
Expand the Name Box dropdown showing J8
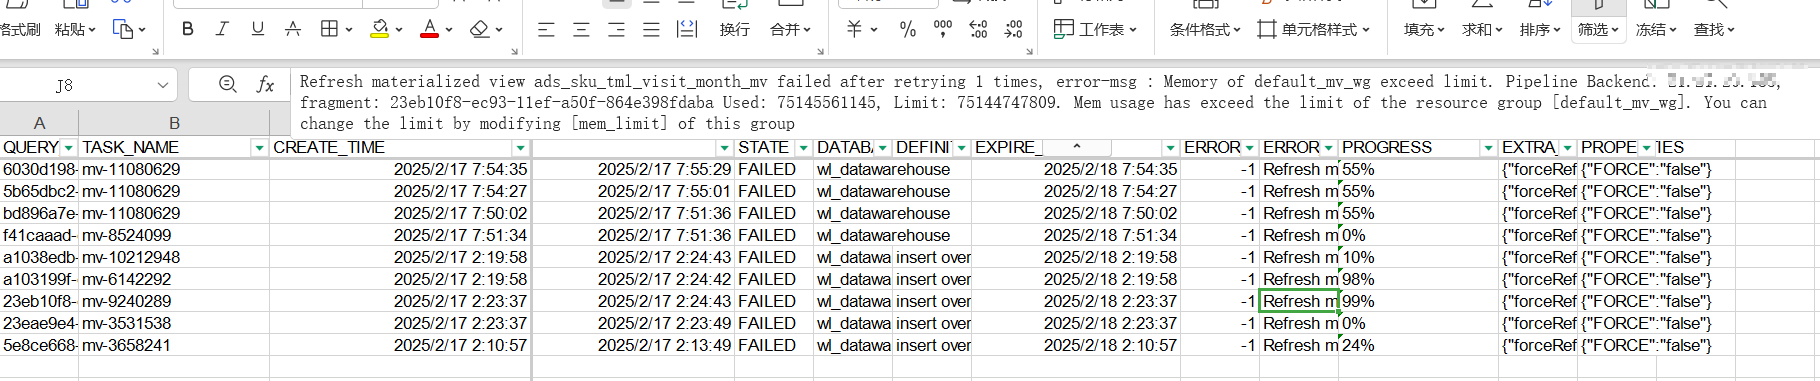162,86
